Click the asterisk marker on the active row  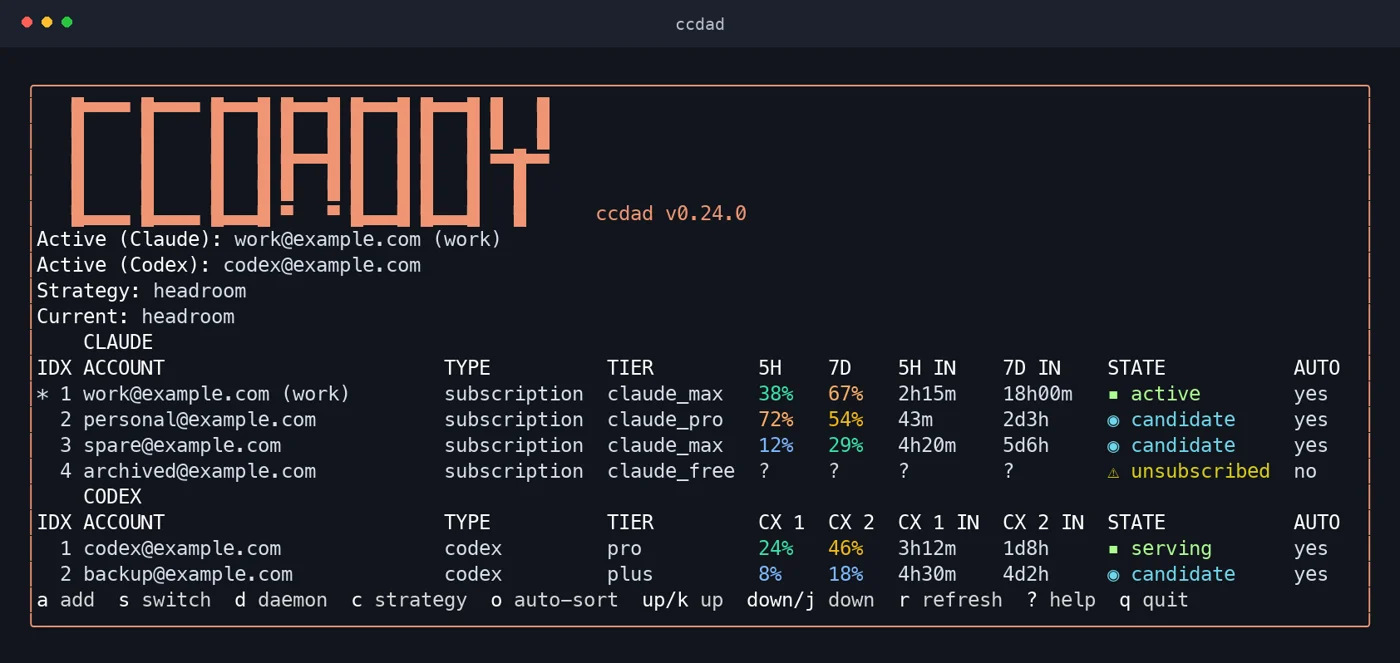[x=42, y=394]
